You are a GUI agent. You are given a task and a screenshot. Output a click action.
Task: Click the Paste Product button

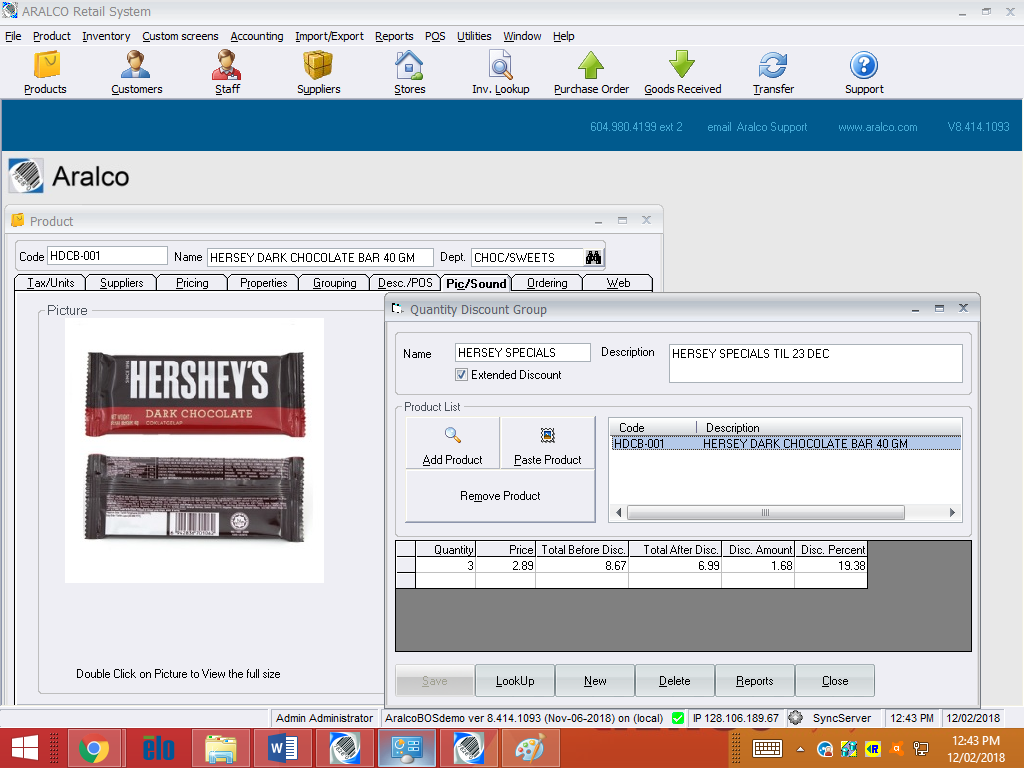pos(547,443)
